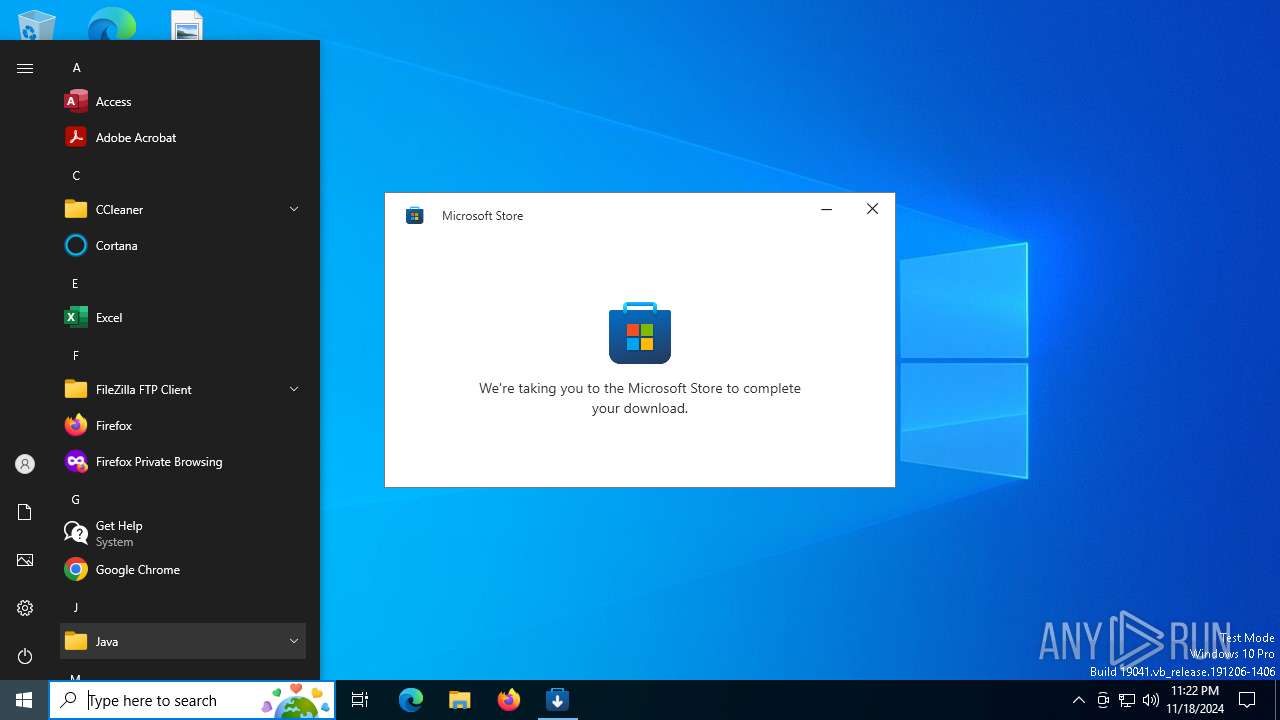This screenshot has width=1280, height=720.
Task: Open the Action Center notifications icon
Action: [x=1247, y=700]
